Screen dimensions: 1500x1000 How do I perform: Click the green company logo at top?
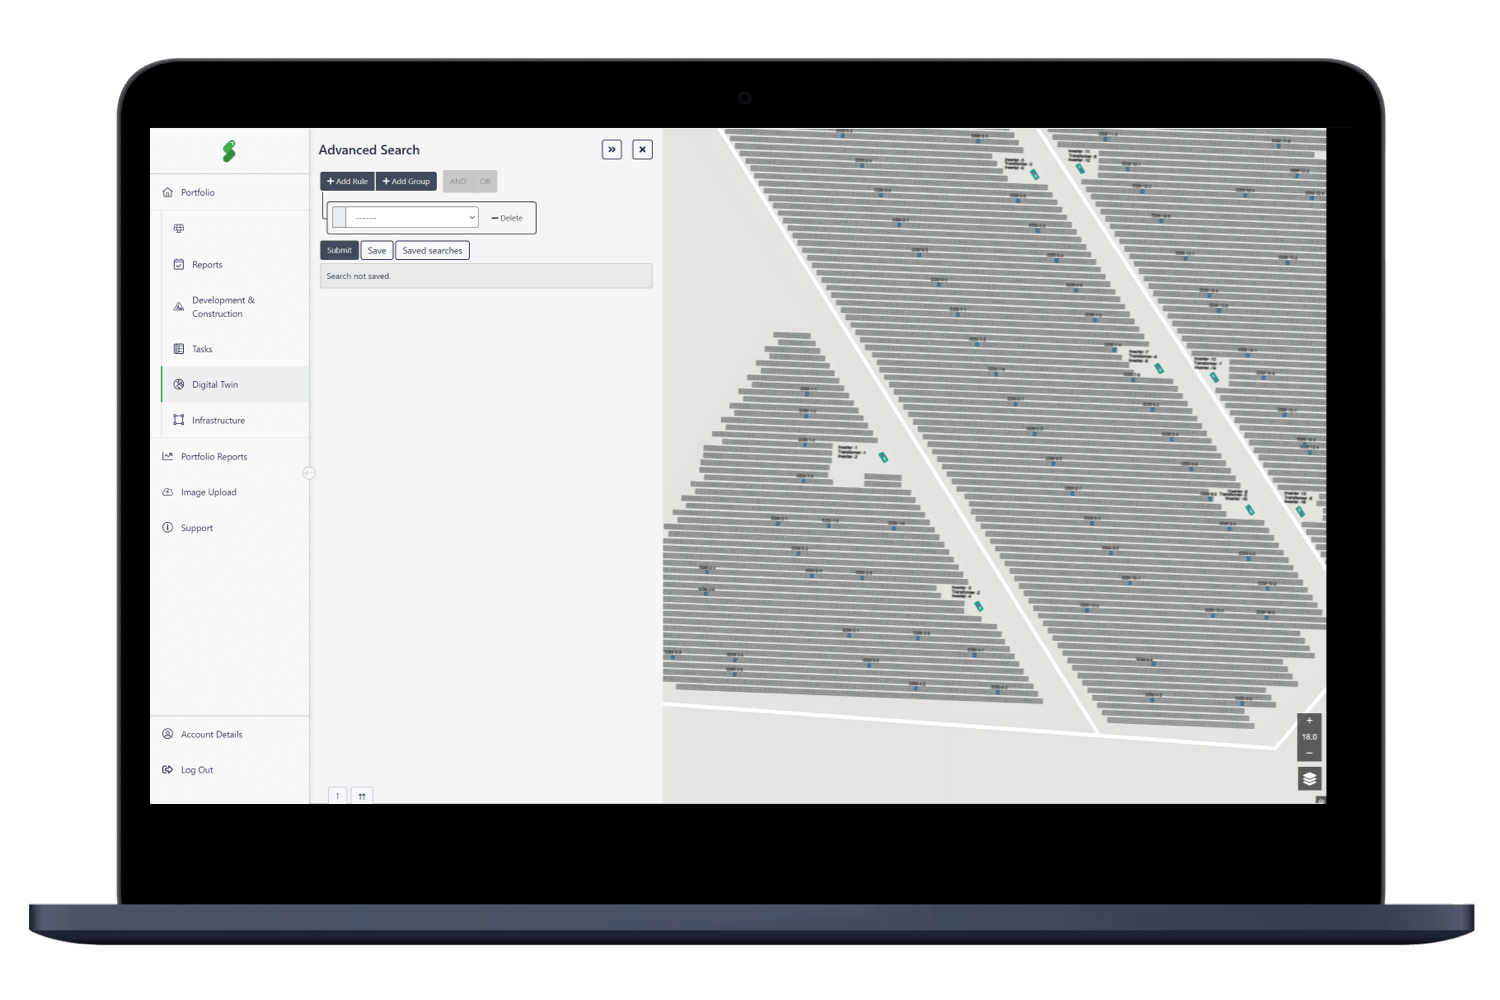[230, 150]
